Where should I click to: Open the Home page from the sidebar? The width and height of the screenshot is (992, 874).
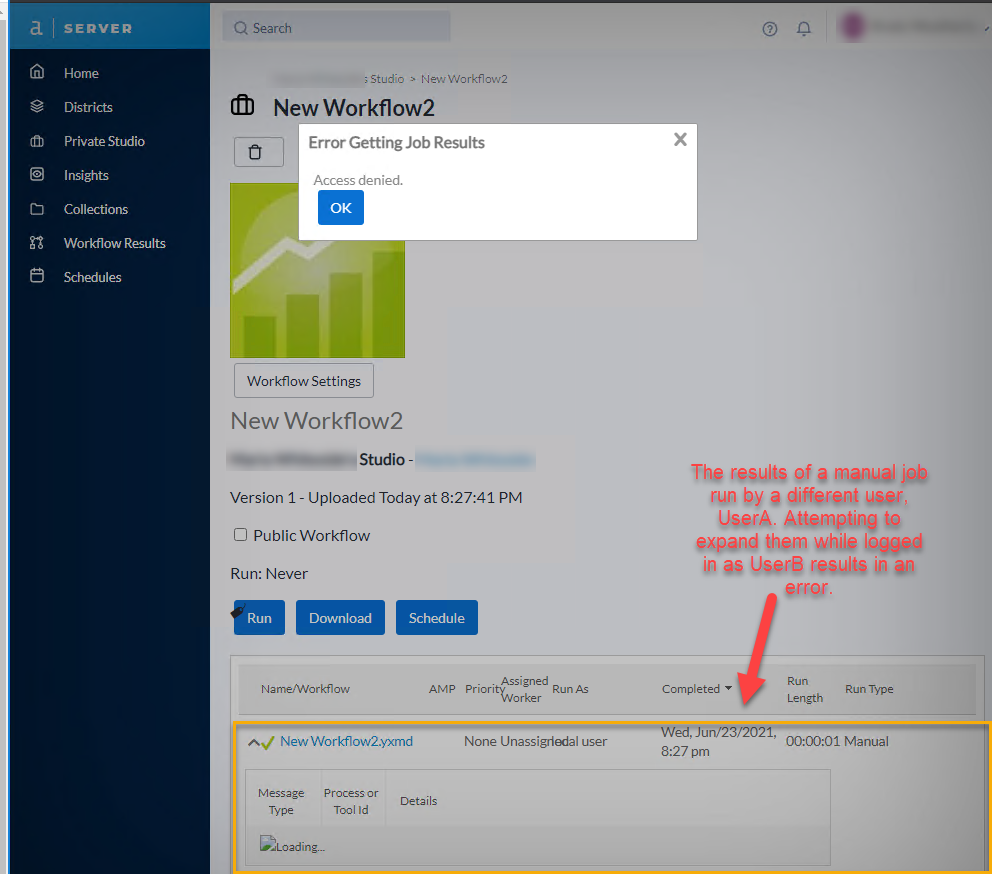[x=81, y=72]
